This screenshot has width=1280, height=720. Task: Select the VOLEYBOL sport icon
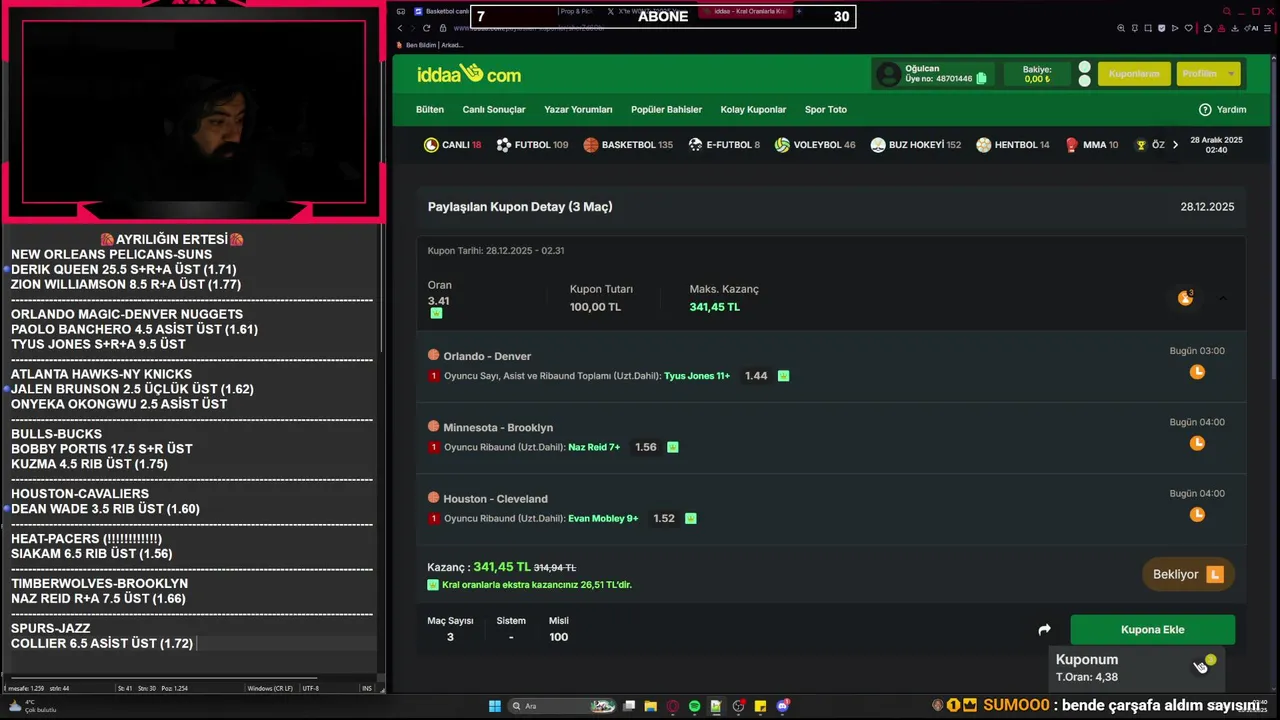(782, 145)
